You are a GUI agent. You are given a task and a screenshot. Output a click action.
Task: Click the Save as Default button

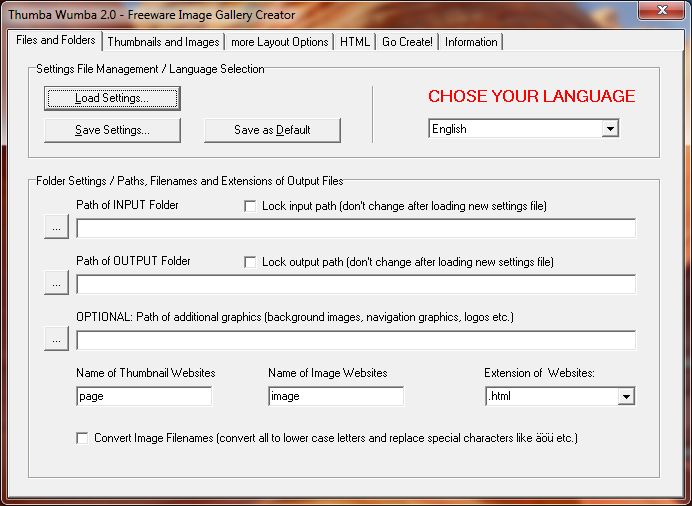point(272,130)
